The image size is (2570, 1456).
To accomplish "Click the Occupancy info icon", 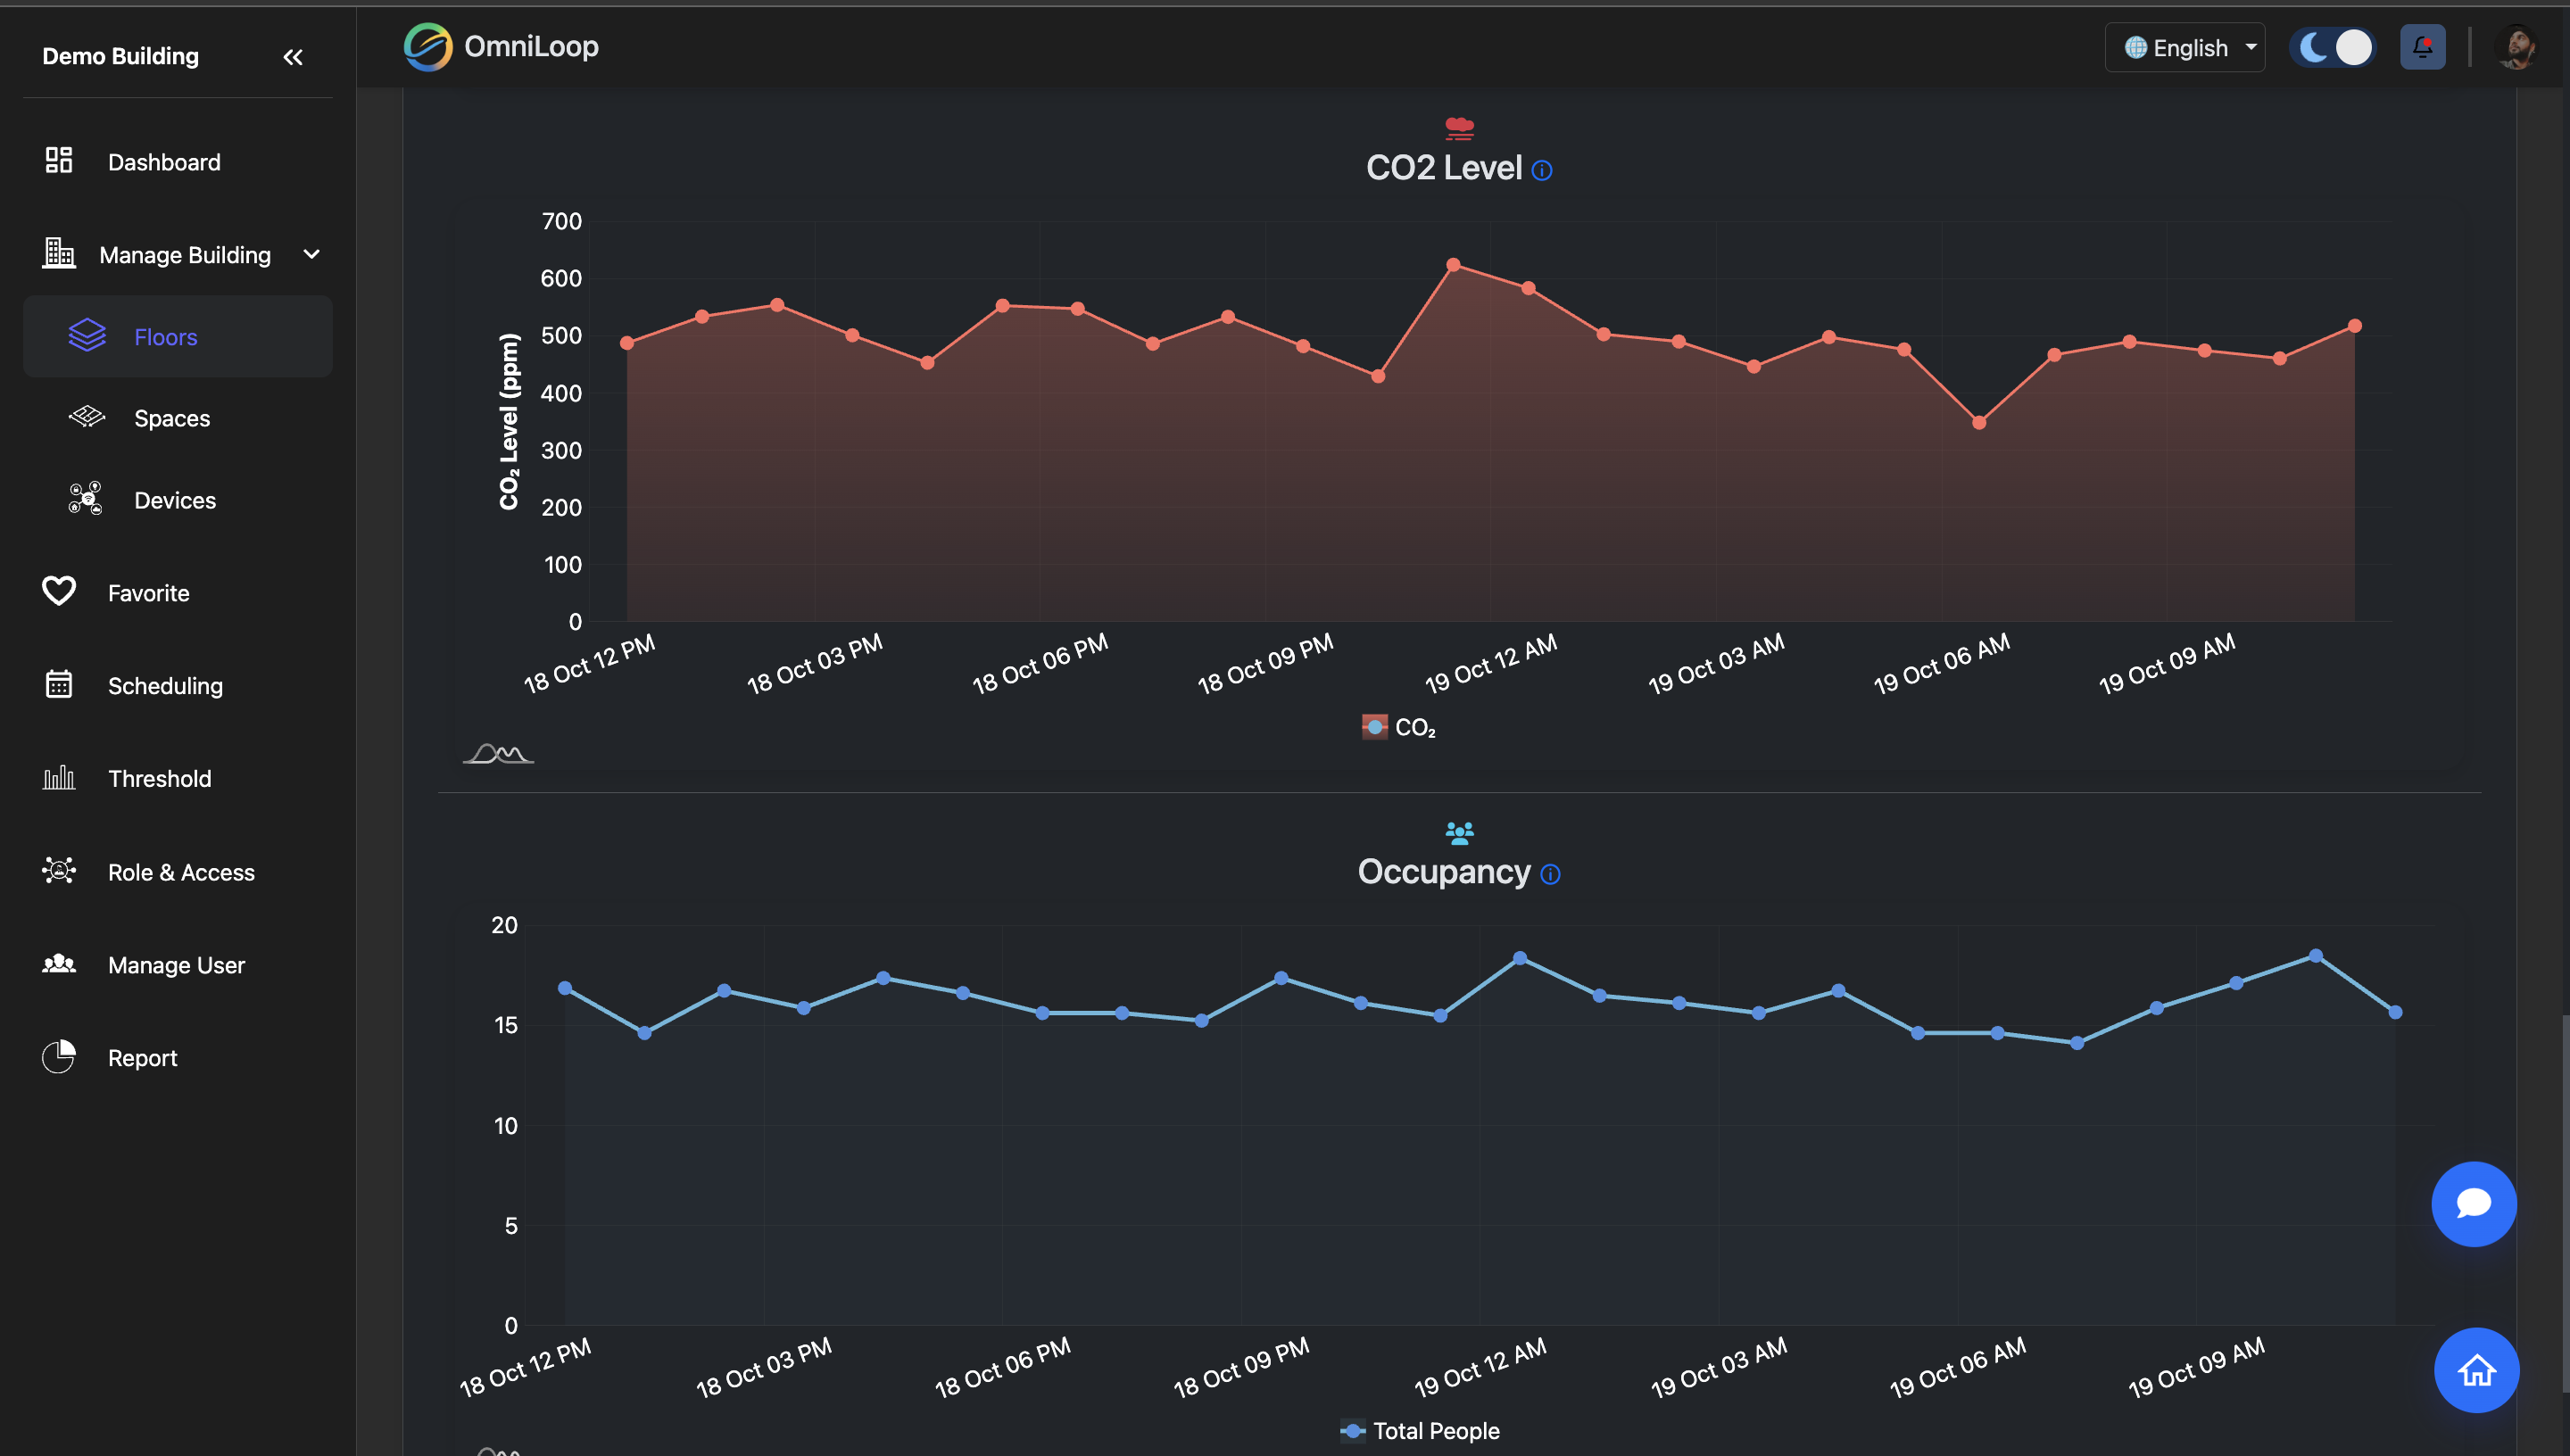I will pyautogui.click(x=1550, y=874).
